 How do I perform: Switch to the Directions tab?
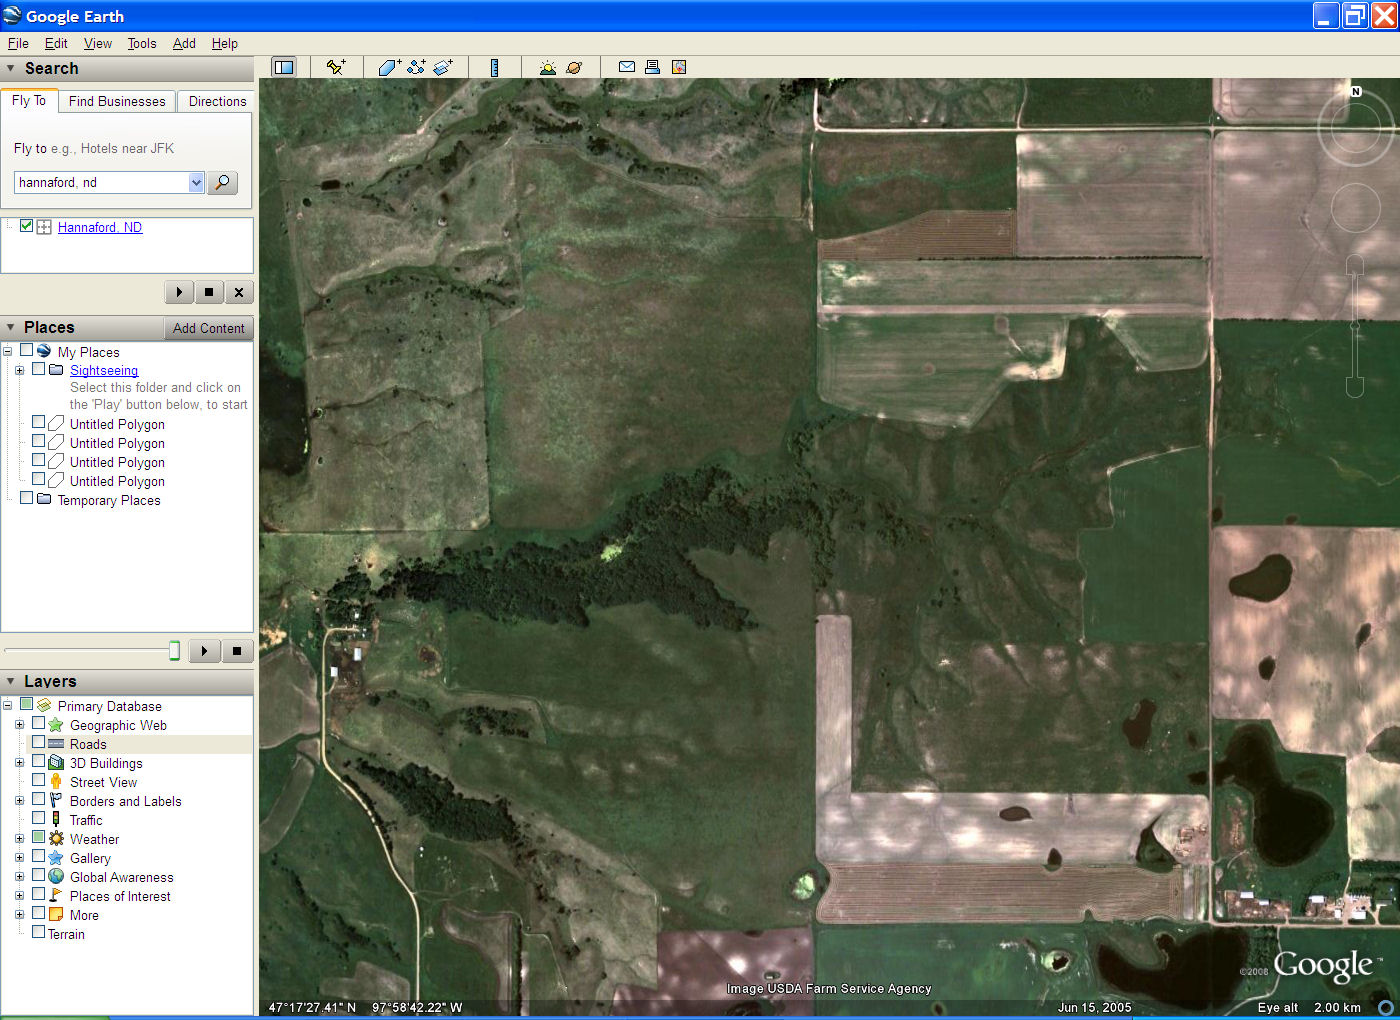click(217, 101)
